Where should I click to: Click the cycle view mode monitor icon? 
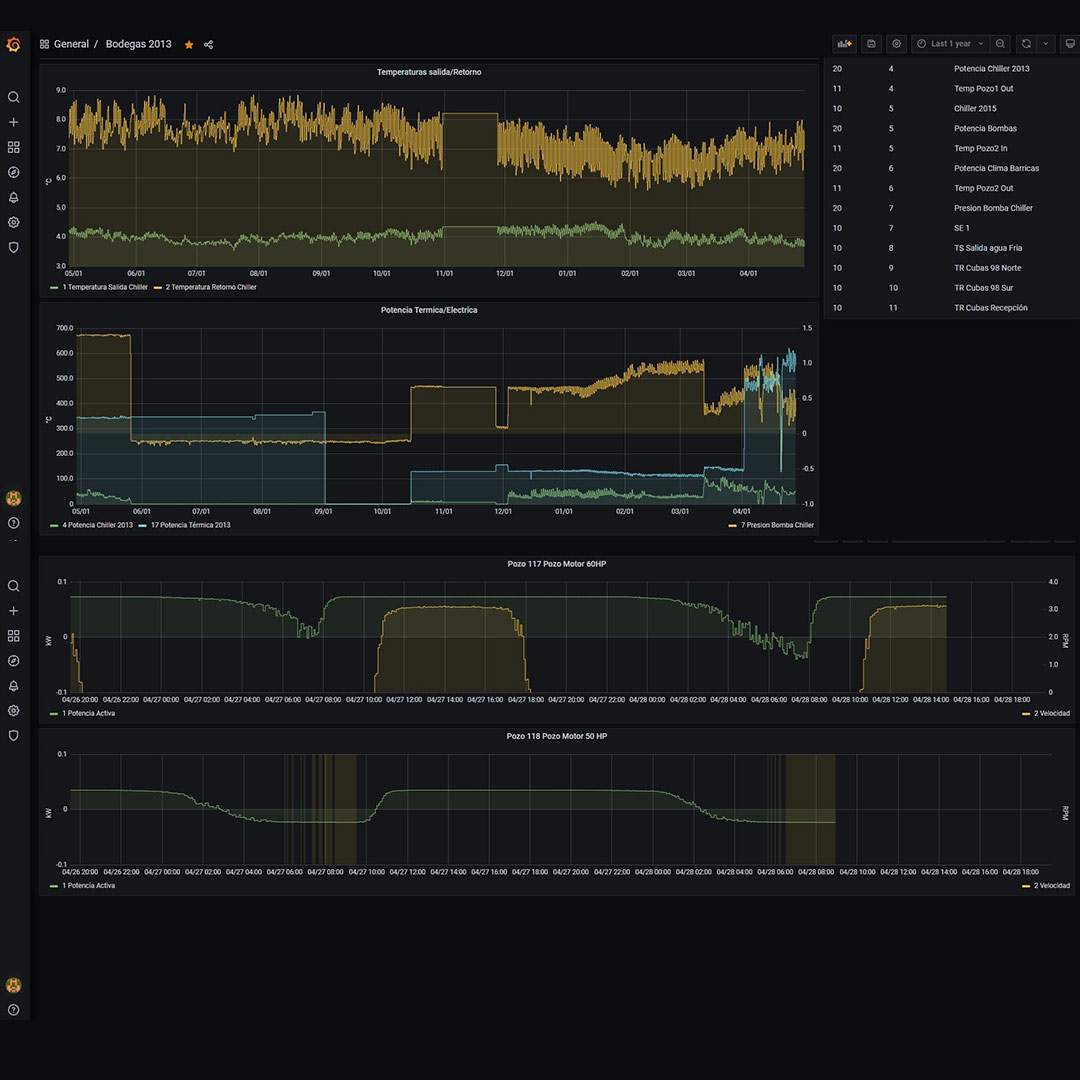point(1070,43)
